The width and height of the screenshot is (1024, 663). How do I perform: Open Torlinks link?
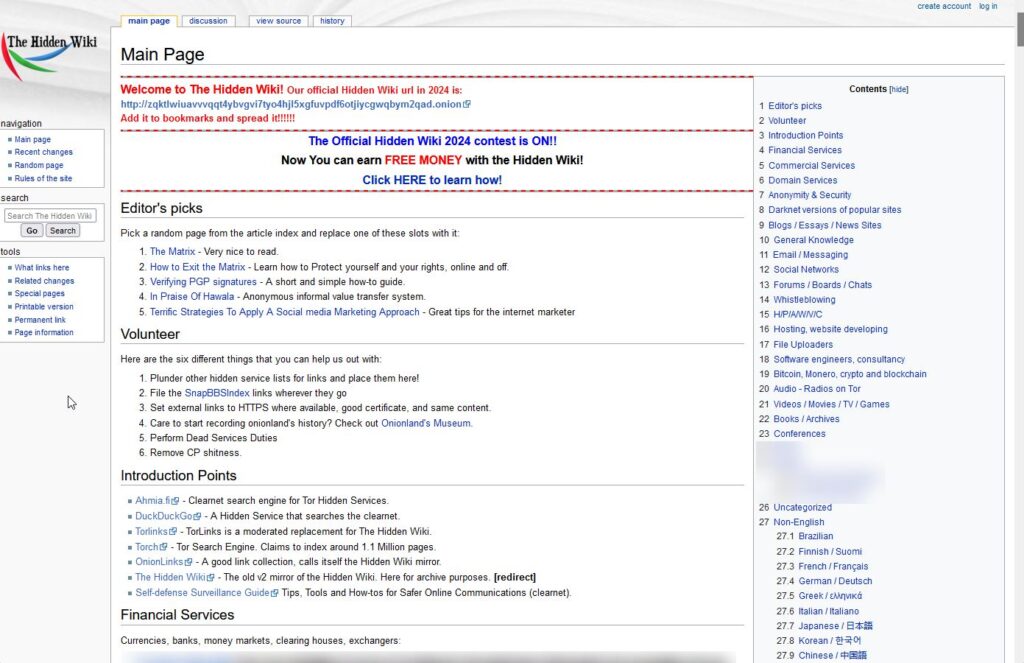pos(152,532)
